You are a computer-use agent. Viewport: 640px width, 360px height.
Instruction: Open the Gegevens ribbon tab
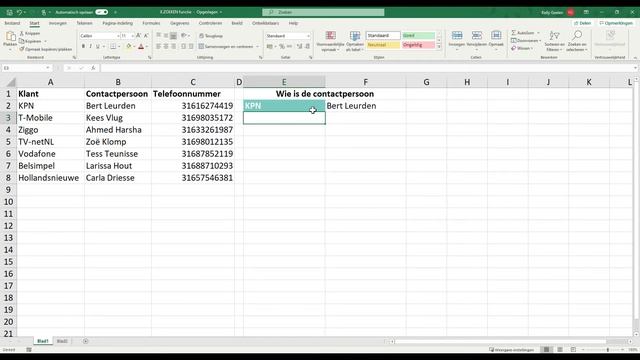(180, 23)
